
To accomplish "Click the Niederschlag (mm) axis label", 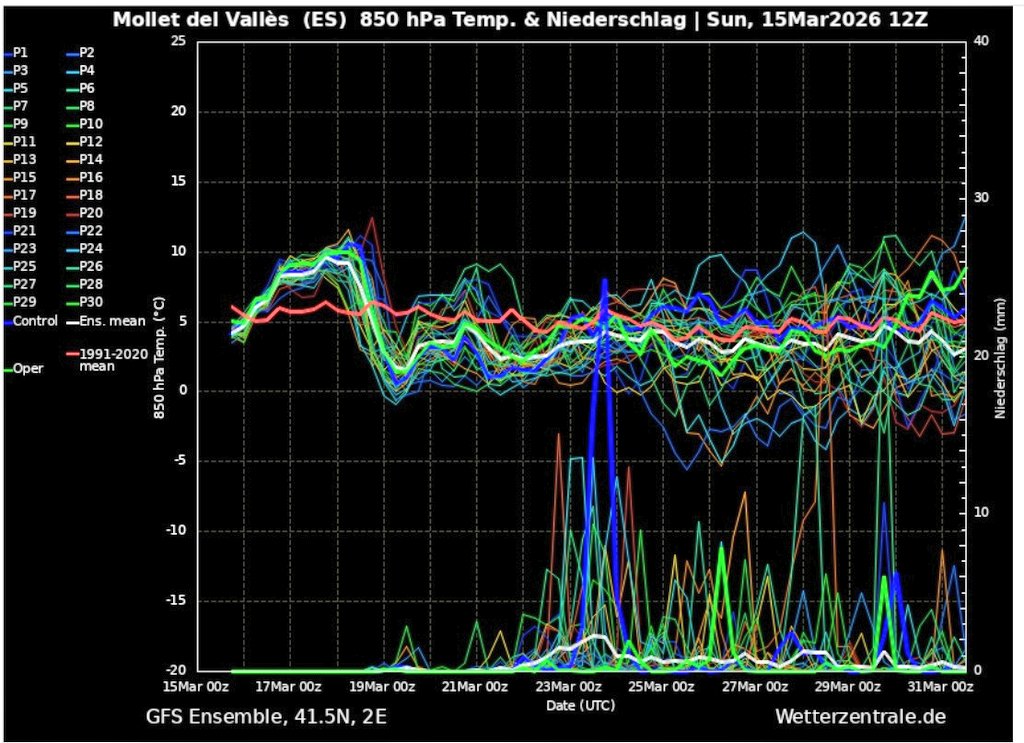I will (x=1000, y=358).
